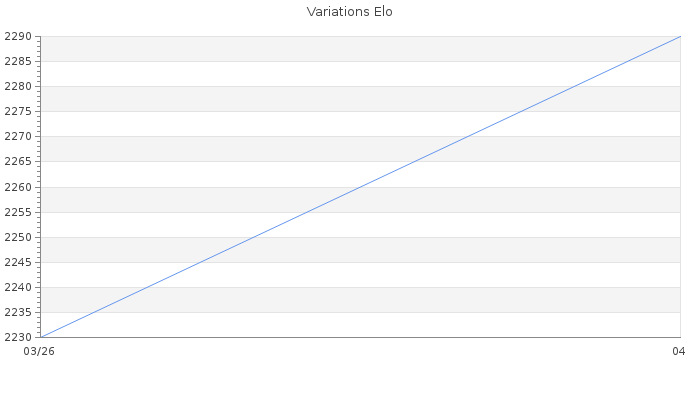700x400 pixels.
Task: Click the 2250 y-axis label
Action: pyautogui.click(x=19, y=237)
